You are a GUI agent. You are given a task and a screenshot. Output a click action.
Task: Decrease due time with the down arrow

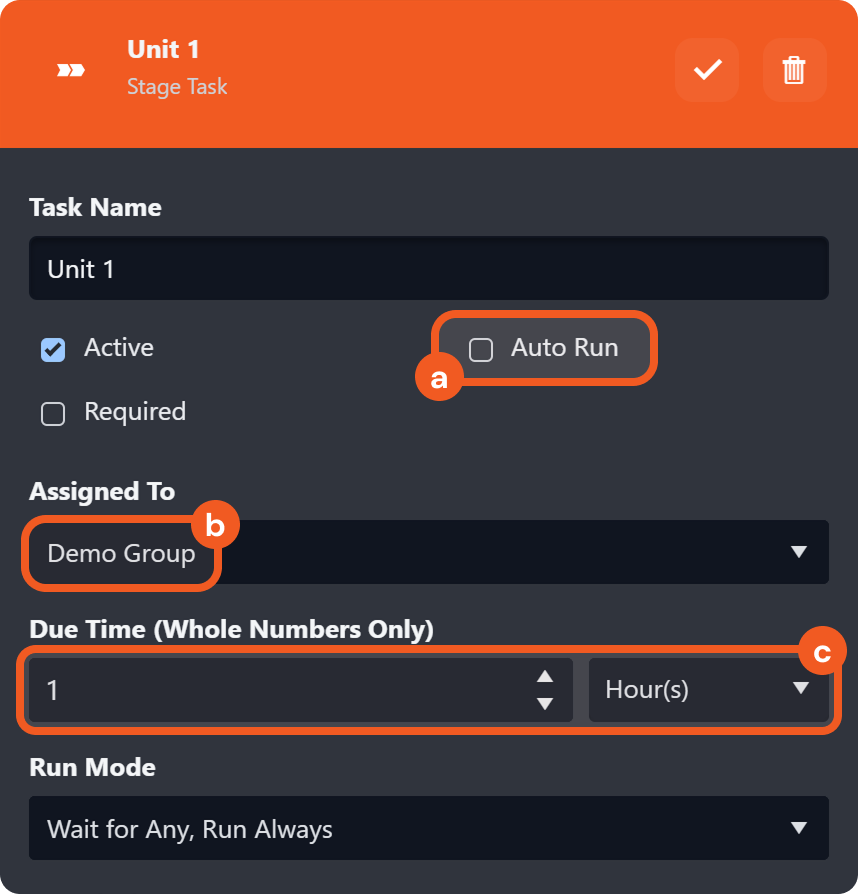[545, 703]
